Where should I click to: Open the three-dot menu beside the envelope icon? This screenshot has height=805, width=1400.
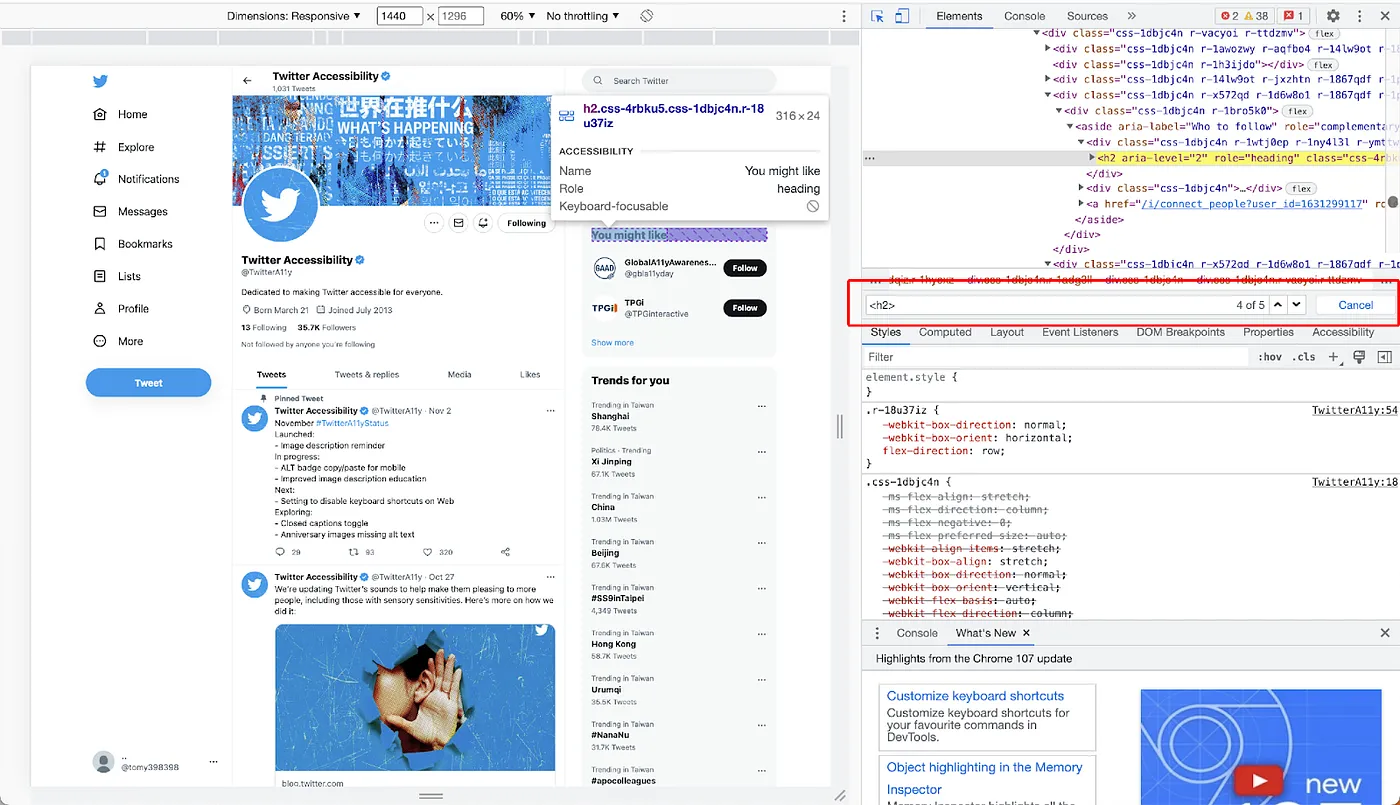[x=433, y=223]
